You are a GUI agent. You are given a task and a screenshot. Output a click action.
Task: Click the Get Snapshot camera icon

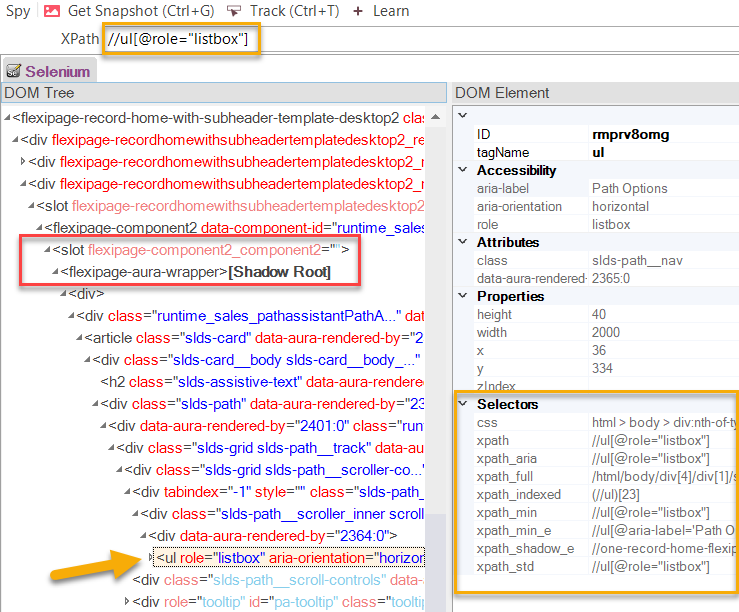tap(51, 11)
